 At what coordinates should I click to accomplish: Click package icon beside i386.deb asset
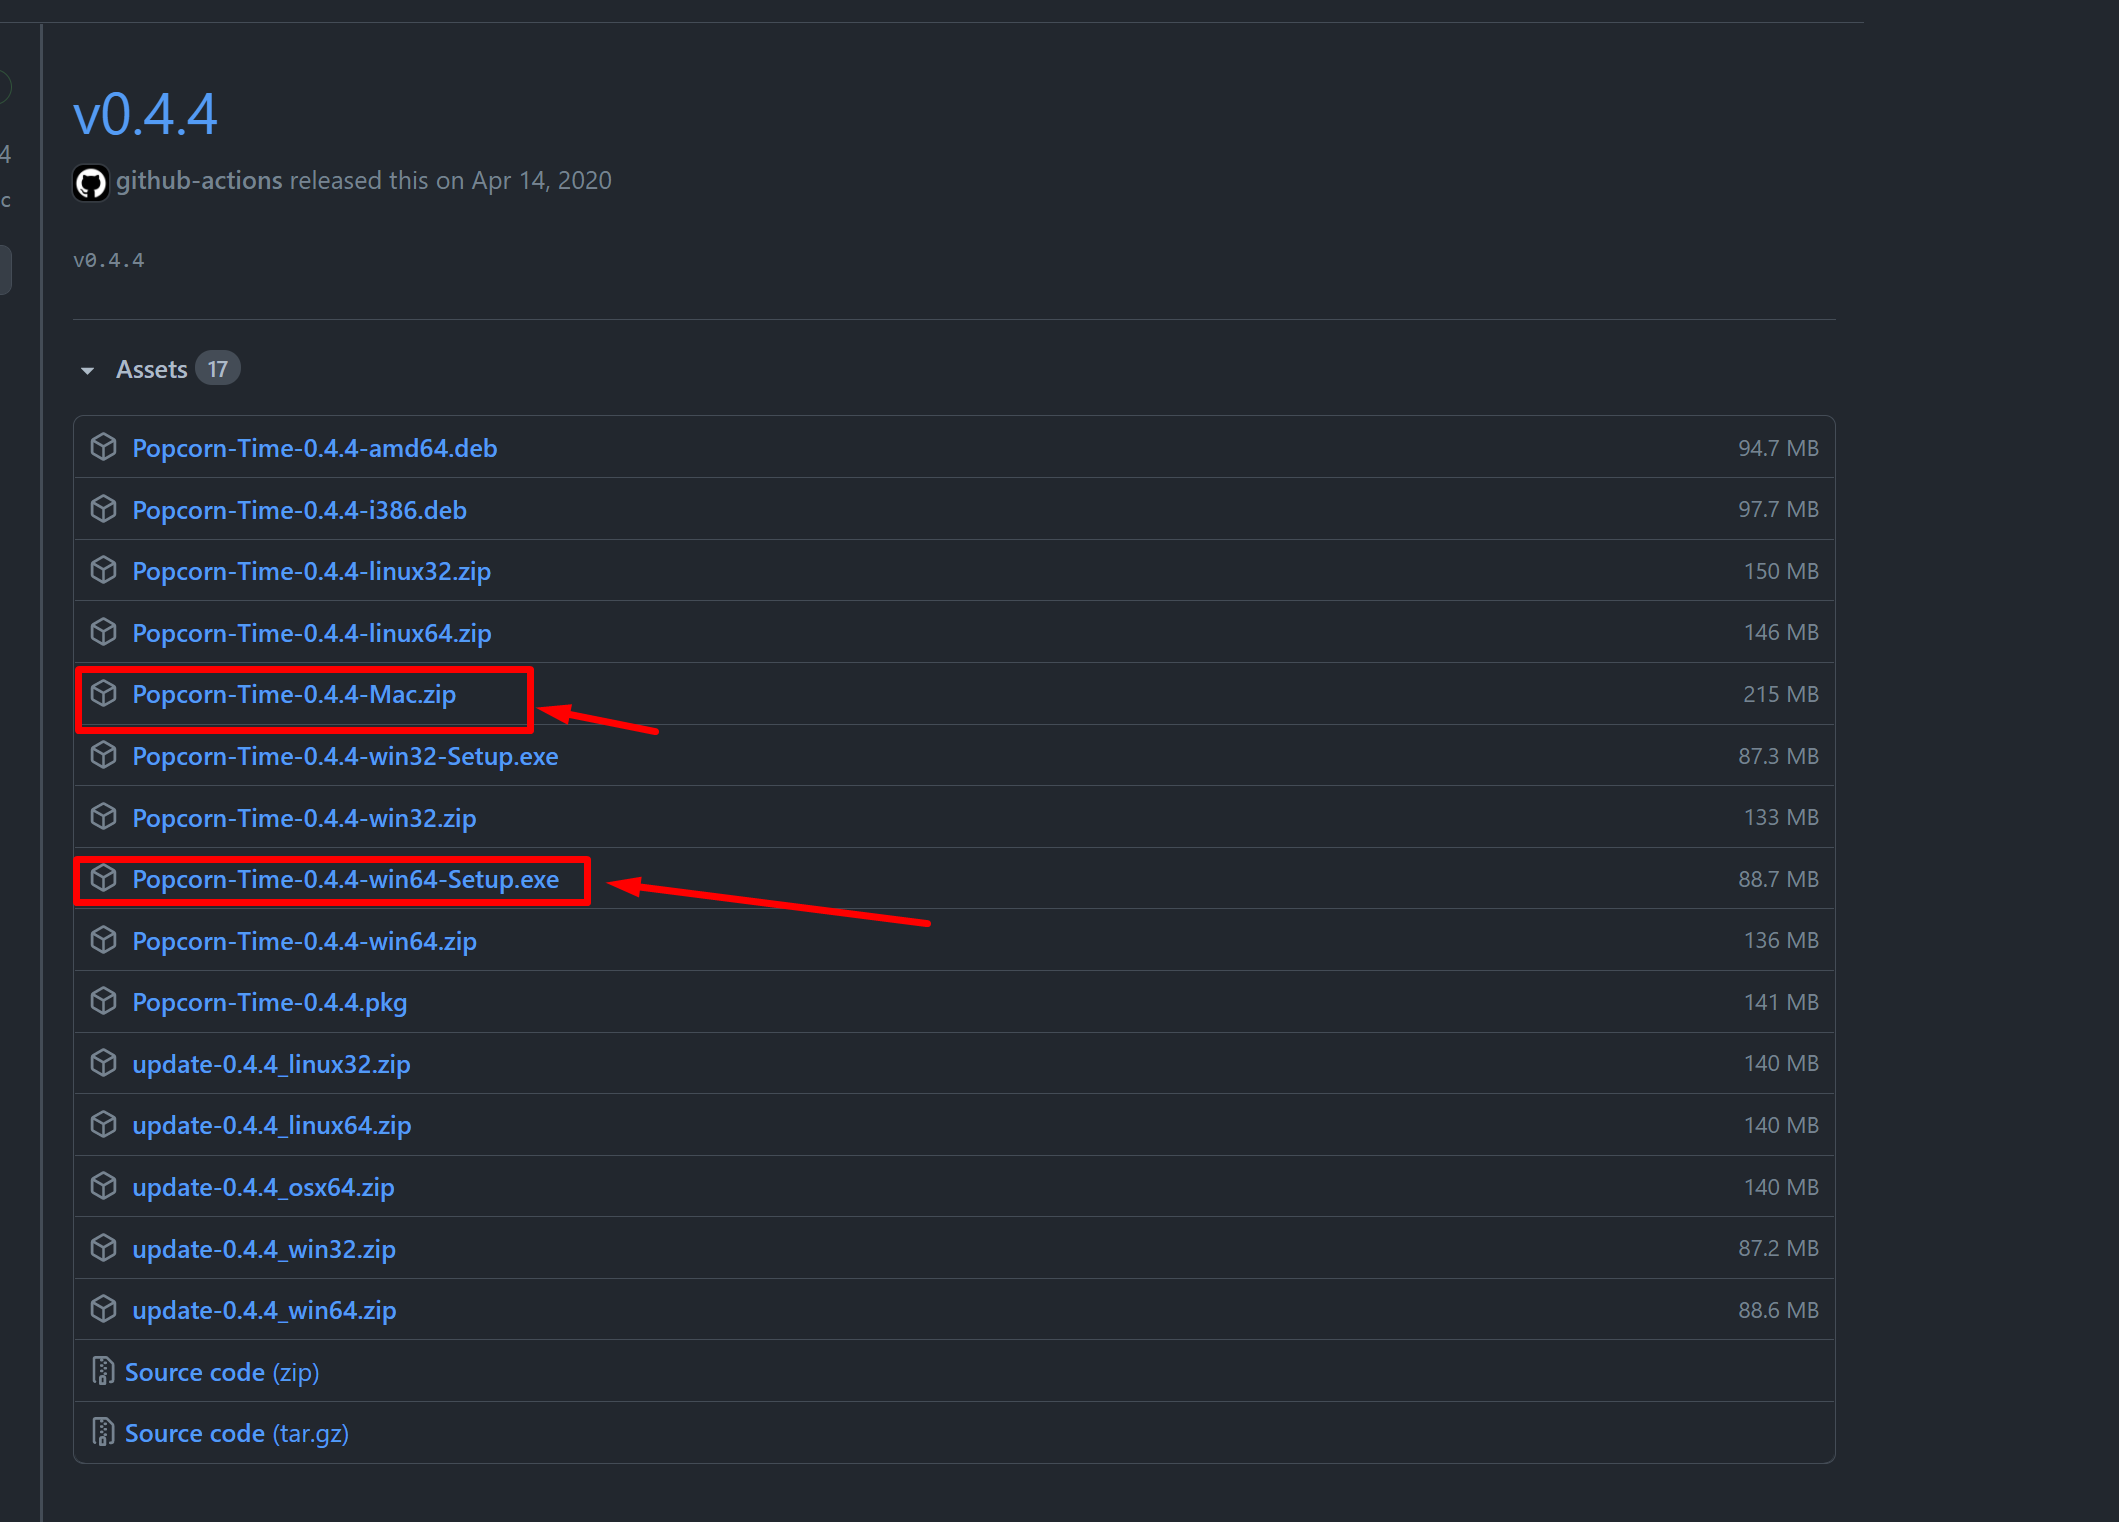(104, 509)
